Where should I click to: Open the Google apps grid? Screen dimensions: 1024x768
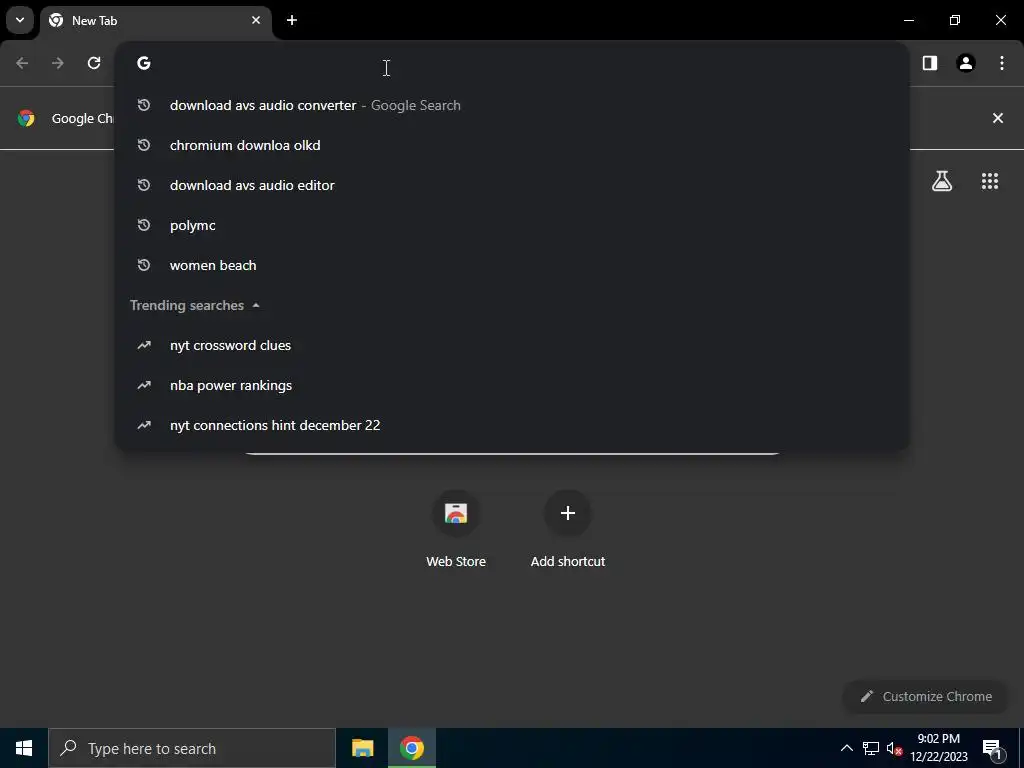click(990, 181)
